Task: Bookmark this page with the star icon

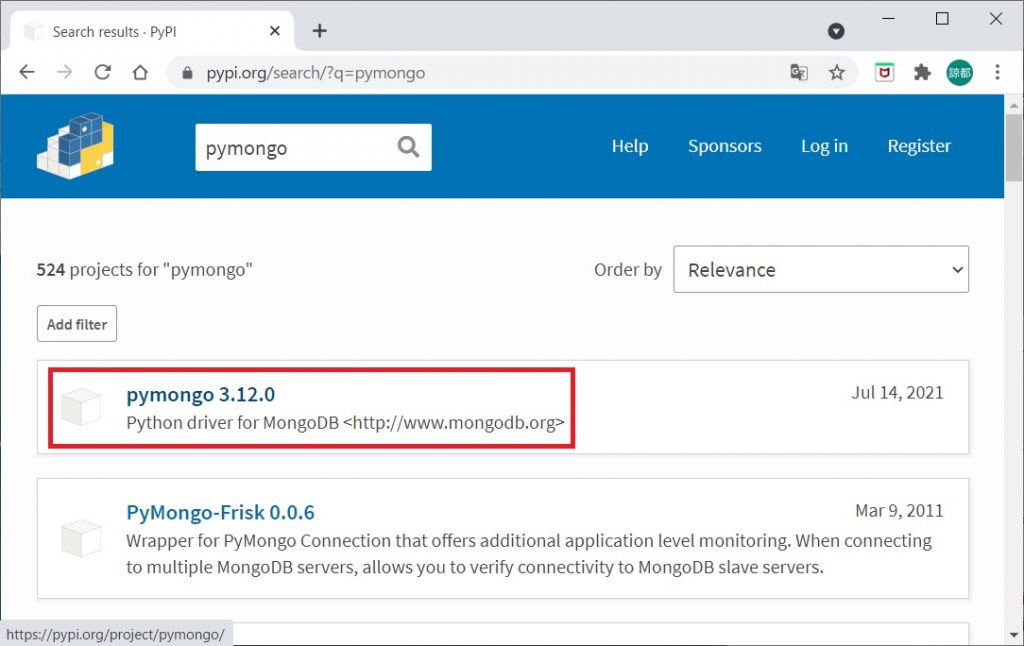Action: 837,72
